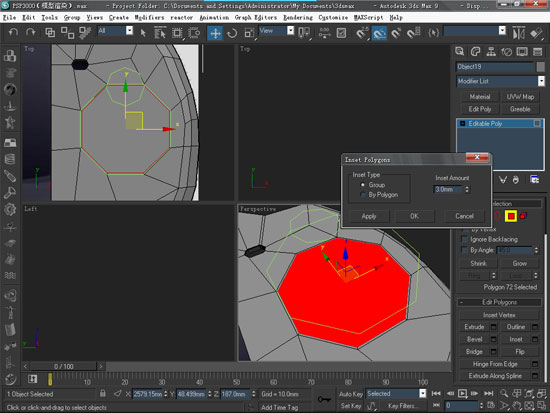Open the Hierarchy command panel tab
Screen dimensions: 550x413
click(491, 52)
